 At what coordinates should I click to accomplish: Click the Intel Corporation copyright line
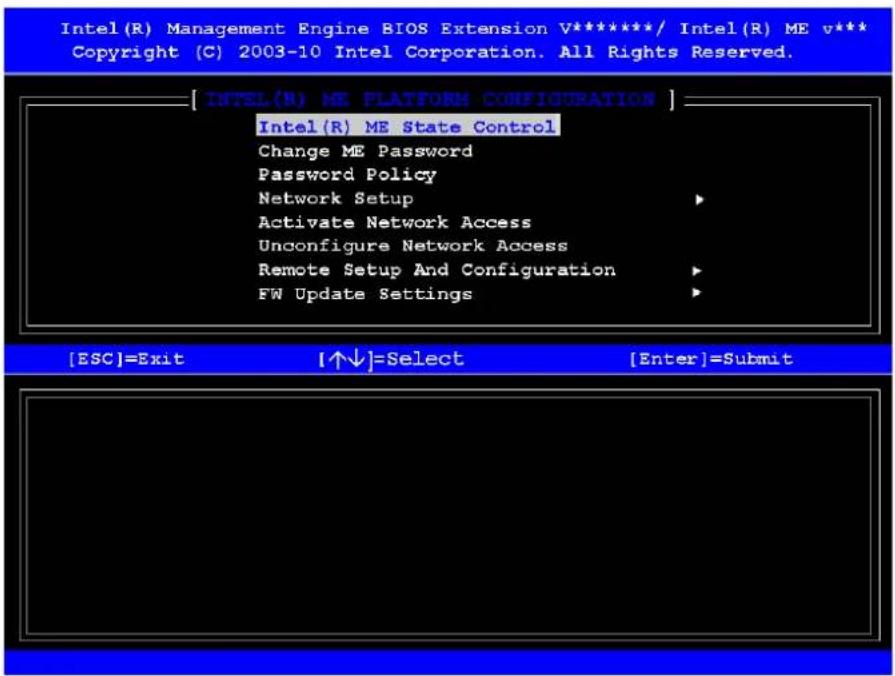(x=432, y=53)
